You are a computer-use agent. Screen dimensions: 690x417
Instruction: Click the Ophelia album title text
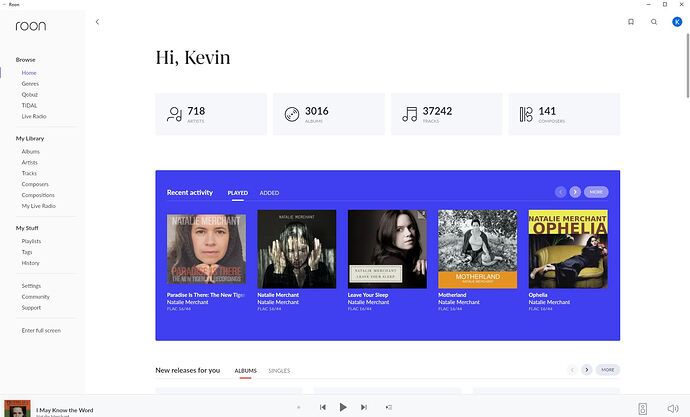coord(538,295)
